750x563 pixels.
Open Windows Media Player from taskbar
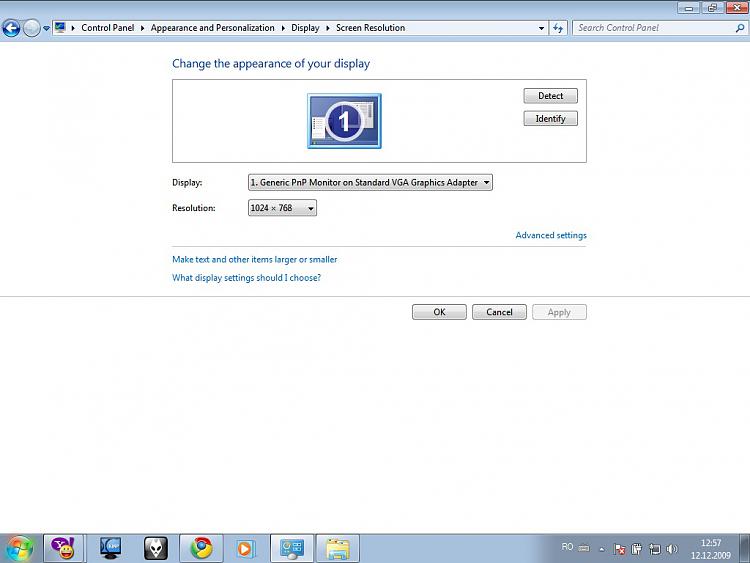[x=245, y=548]
